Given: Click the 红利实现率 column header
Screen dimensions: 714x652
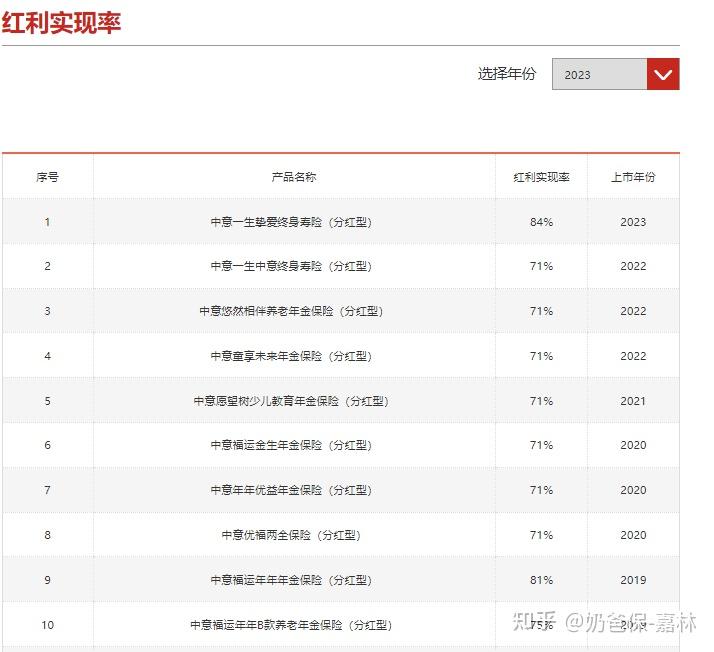Looking at the screenshot, I should tap(541, 177).
